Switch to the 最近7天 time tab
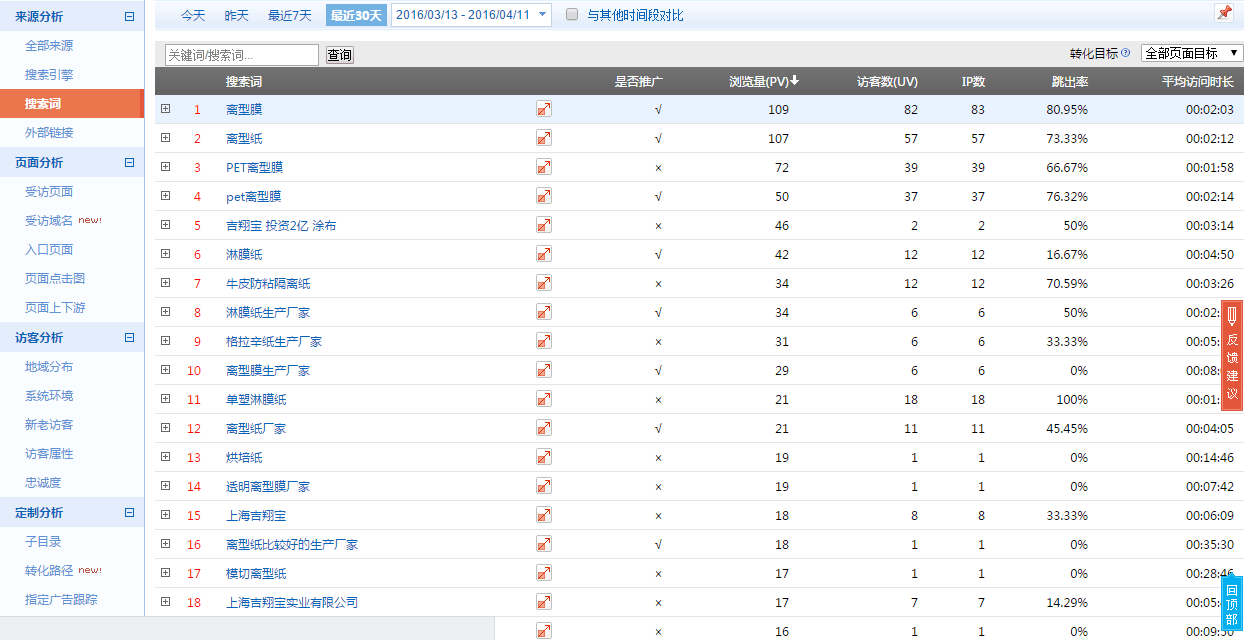The image size is (1248, 640). [x=289, y=15]
